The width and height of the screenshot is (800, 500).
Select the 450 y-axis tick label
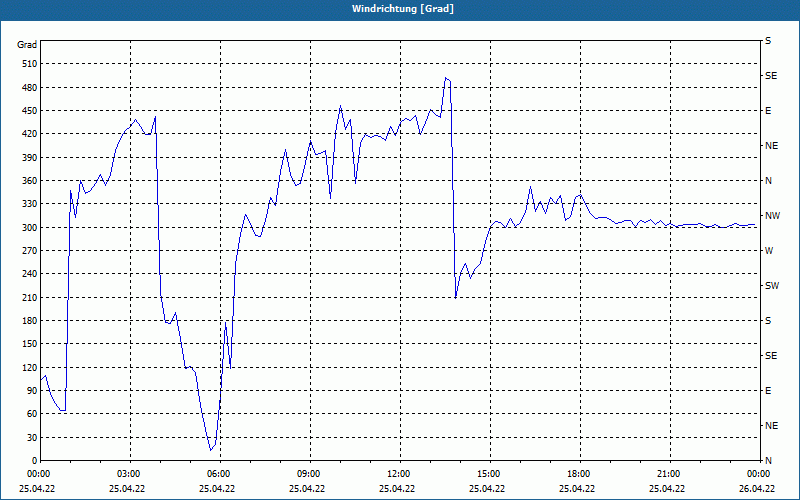[30, 111]
